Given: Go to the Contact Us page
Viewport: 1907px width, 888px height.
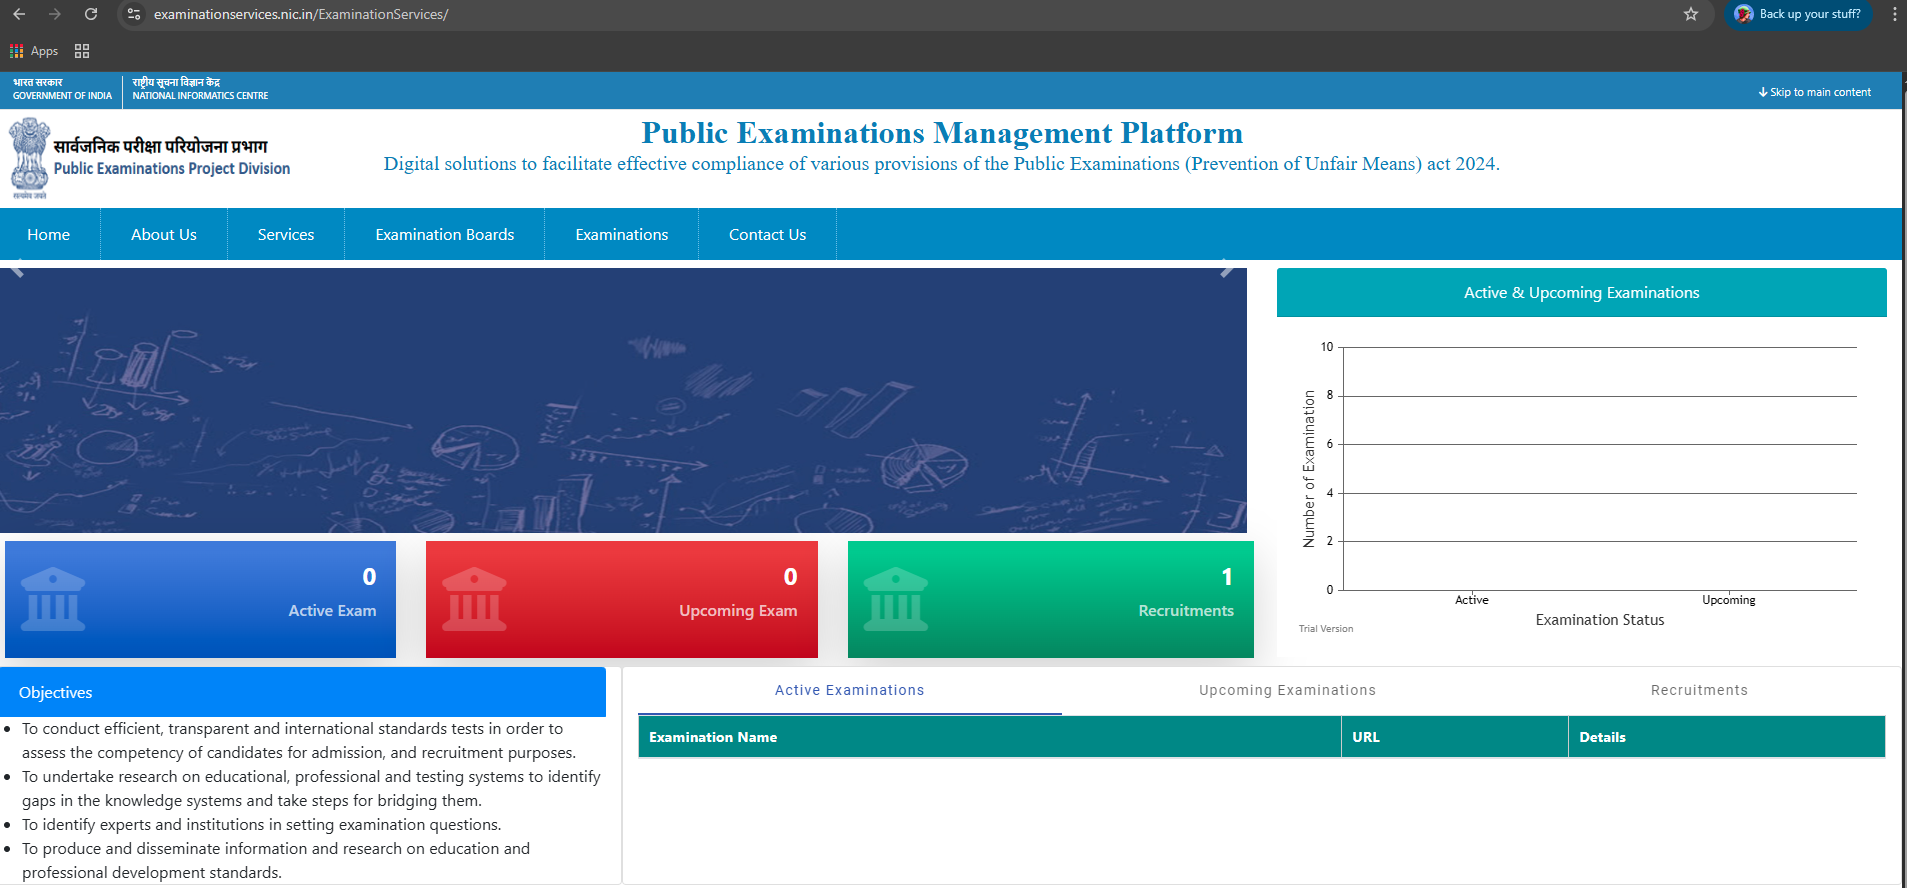Looking at the screenshot, I should tap(767, 235).
